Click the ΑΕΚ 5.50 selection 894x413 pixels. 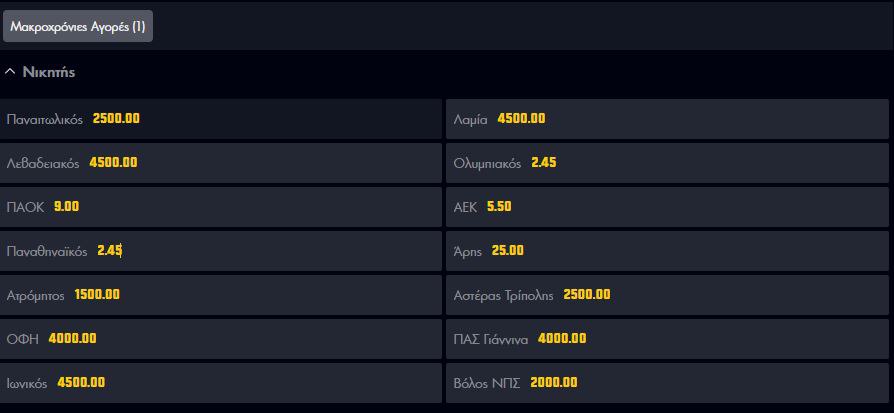(x=668, y=206)
